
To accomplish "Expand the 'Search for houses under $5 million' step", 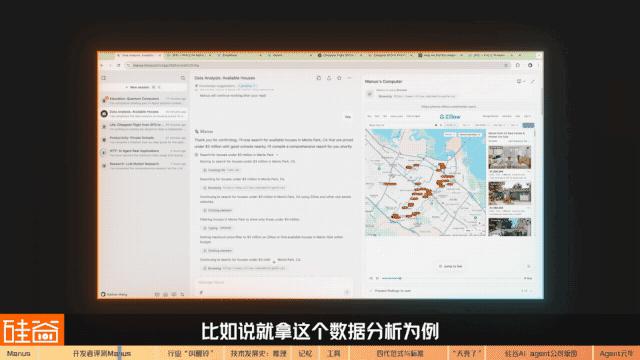I will tap(238, 155).
